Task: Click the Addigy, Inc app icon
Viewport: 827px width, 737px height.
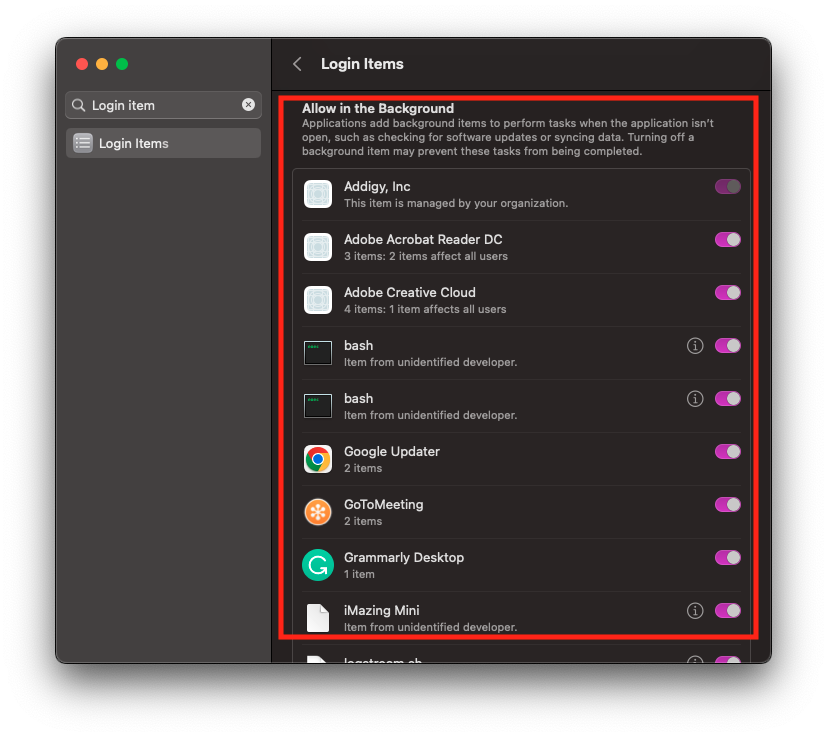Action: [x=318, y=194]
